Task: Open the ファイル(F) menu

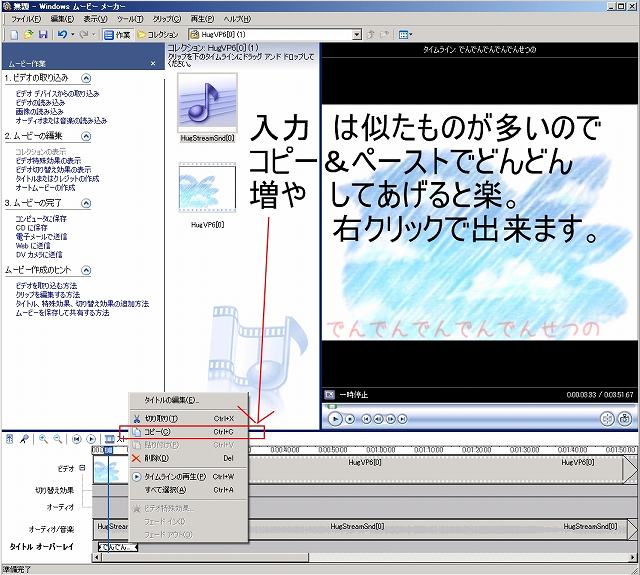Action: click(x=26, y=19)
